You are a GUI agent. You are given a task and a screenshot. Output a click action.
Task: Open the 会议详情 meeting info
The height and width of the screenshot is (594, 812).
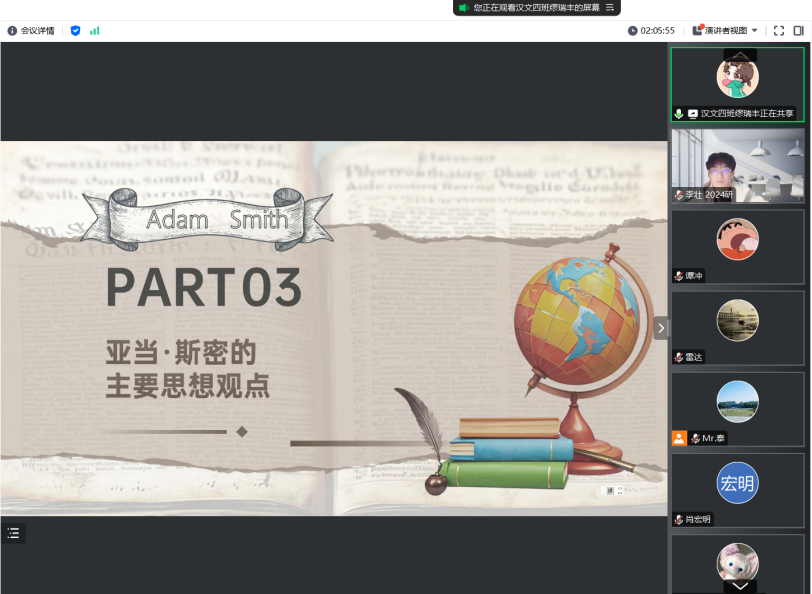(x=31, y=31)
